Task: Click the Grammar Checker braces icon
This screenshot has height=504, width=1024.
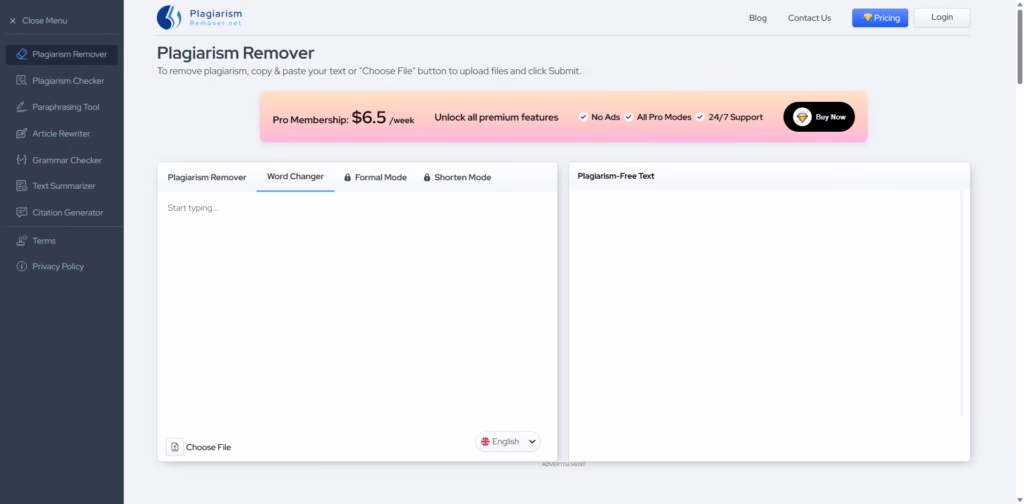Action: pos(22,160)
